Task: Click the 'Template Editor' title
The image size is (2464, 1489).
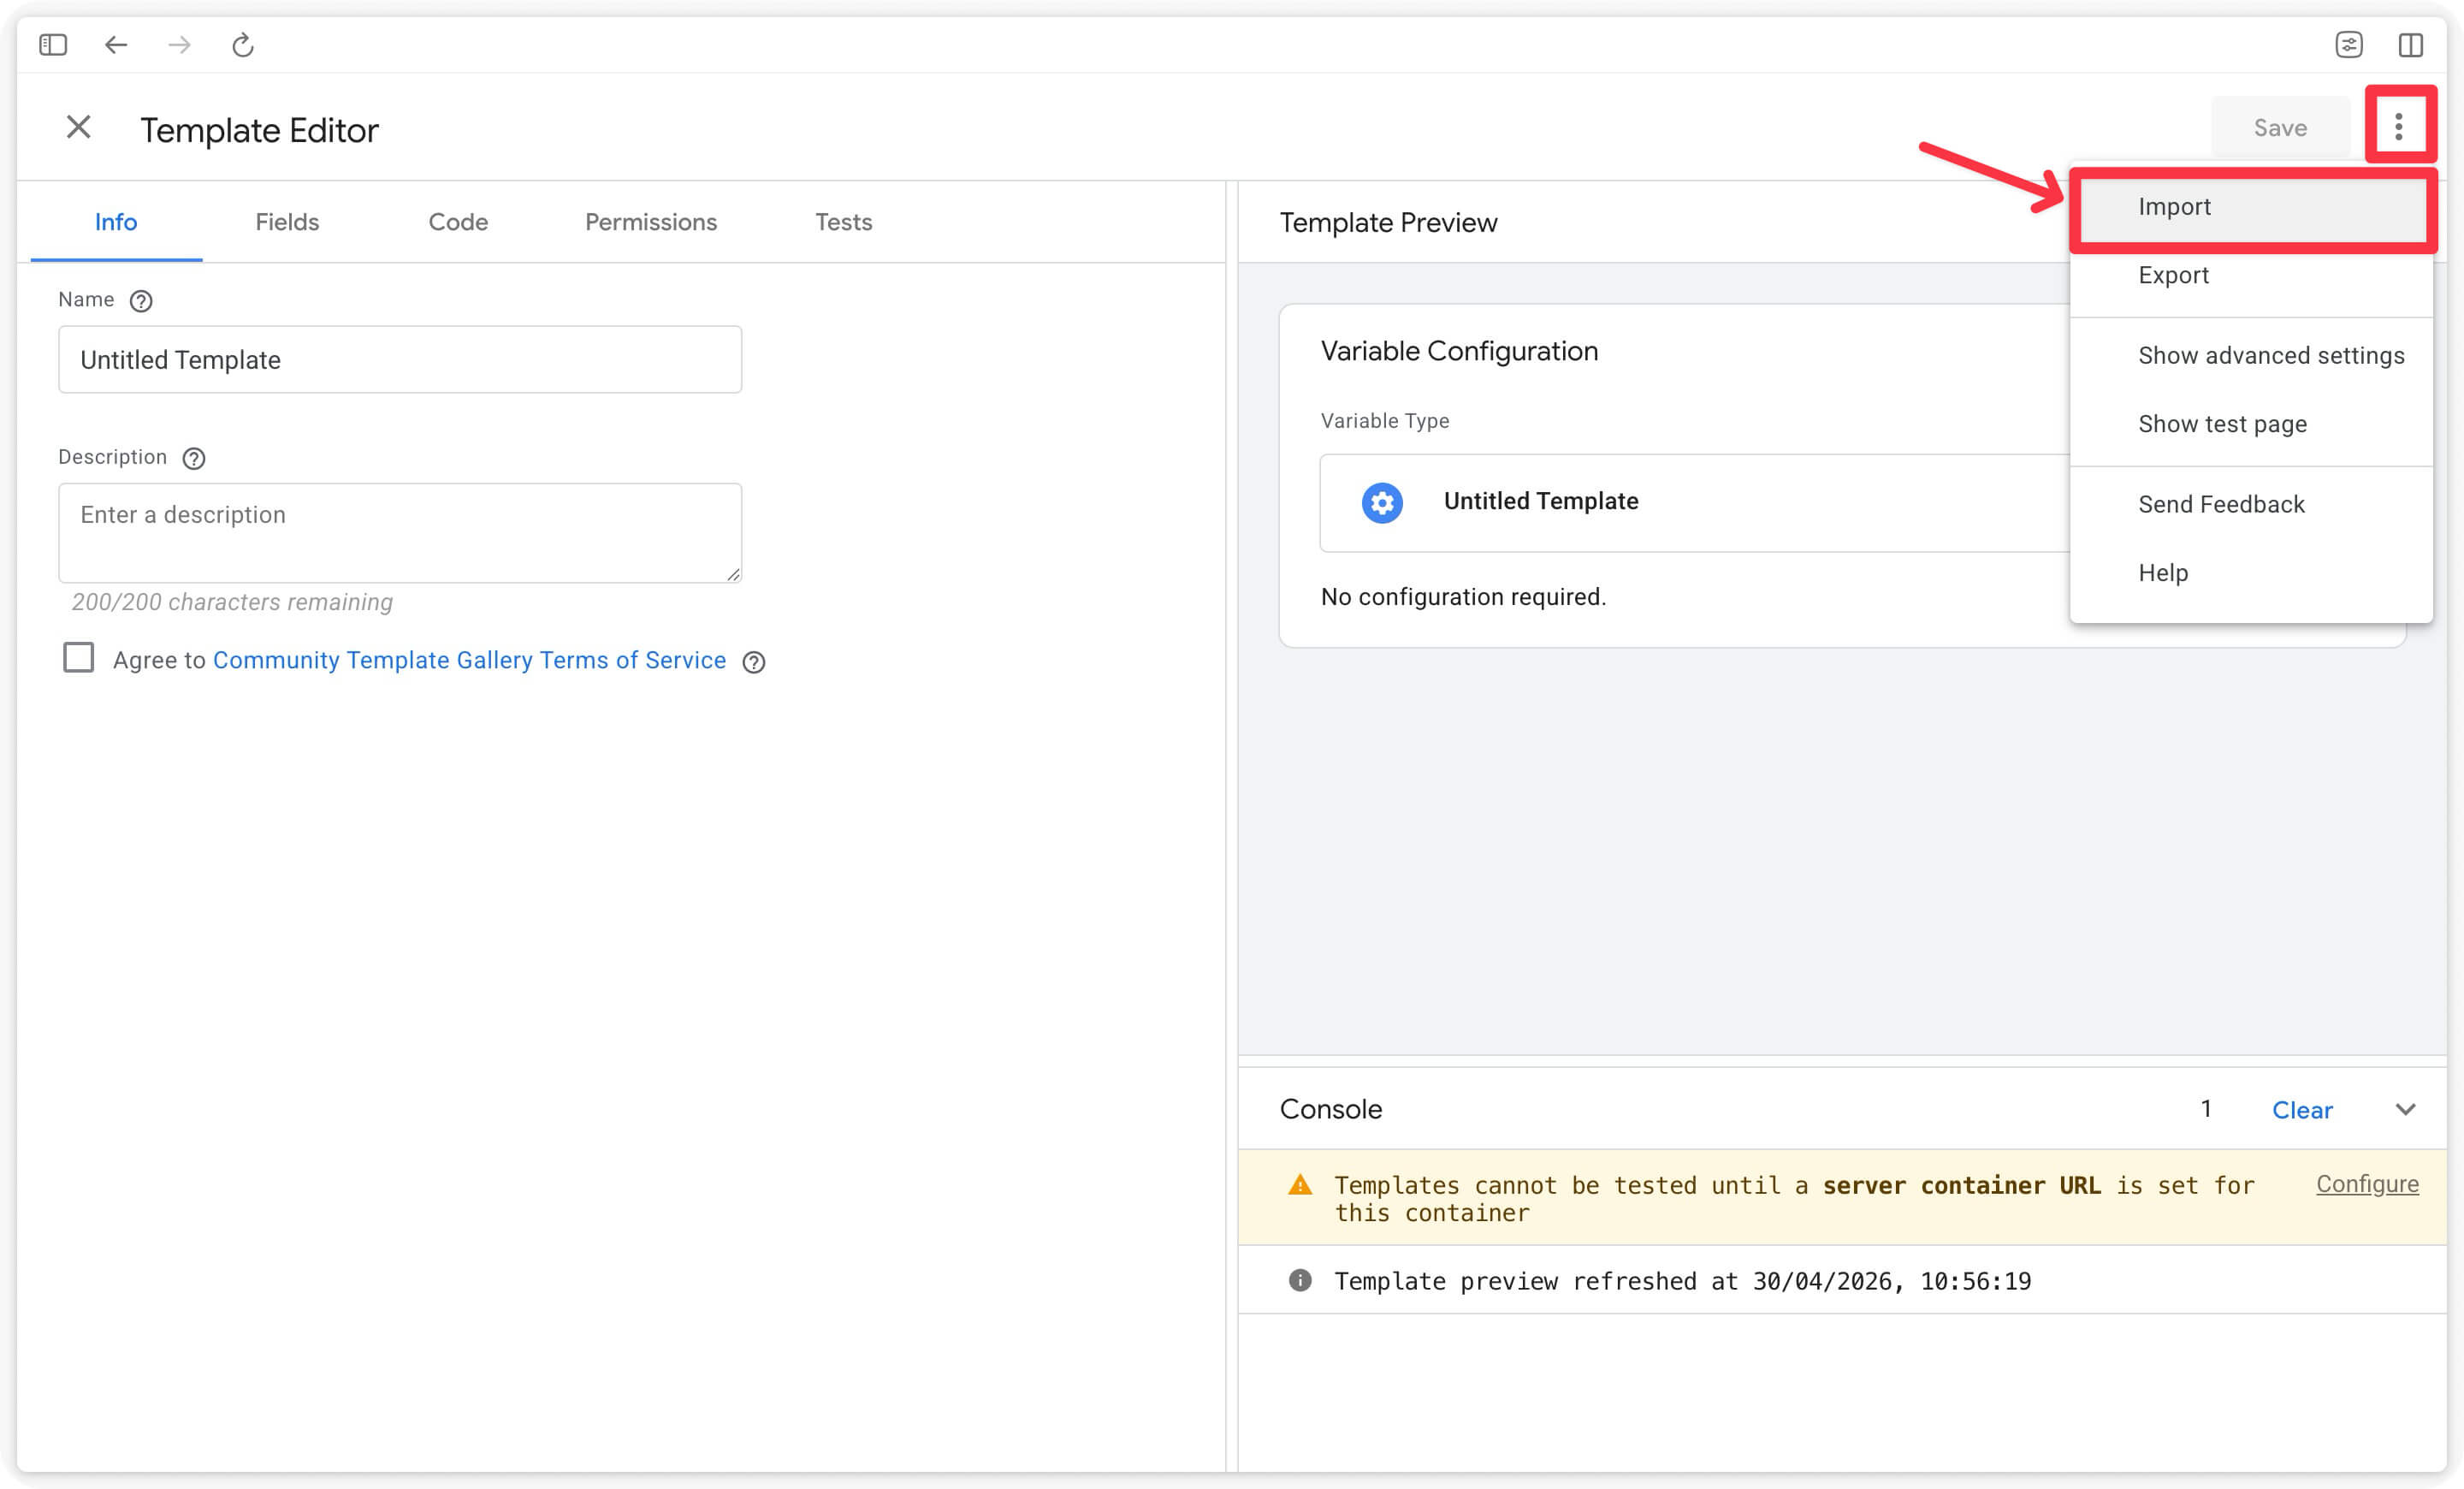Action: [x=259, y=130]
